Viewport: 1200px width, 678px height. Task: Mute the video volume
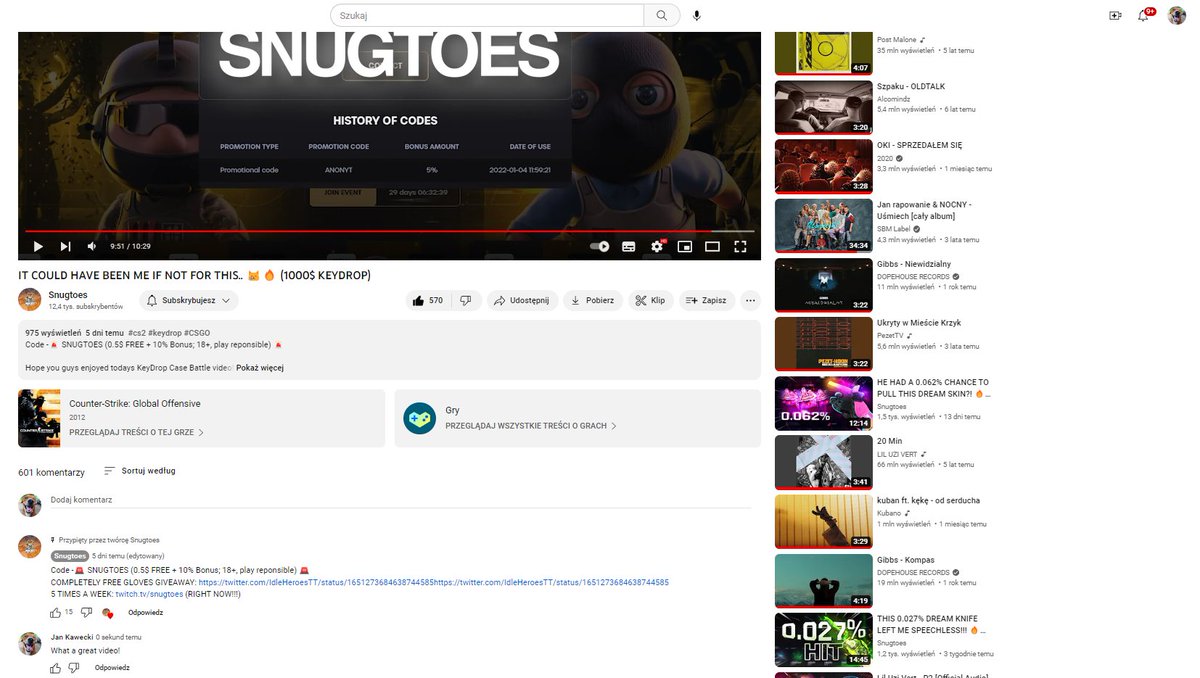point(92,246)
